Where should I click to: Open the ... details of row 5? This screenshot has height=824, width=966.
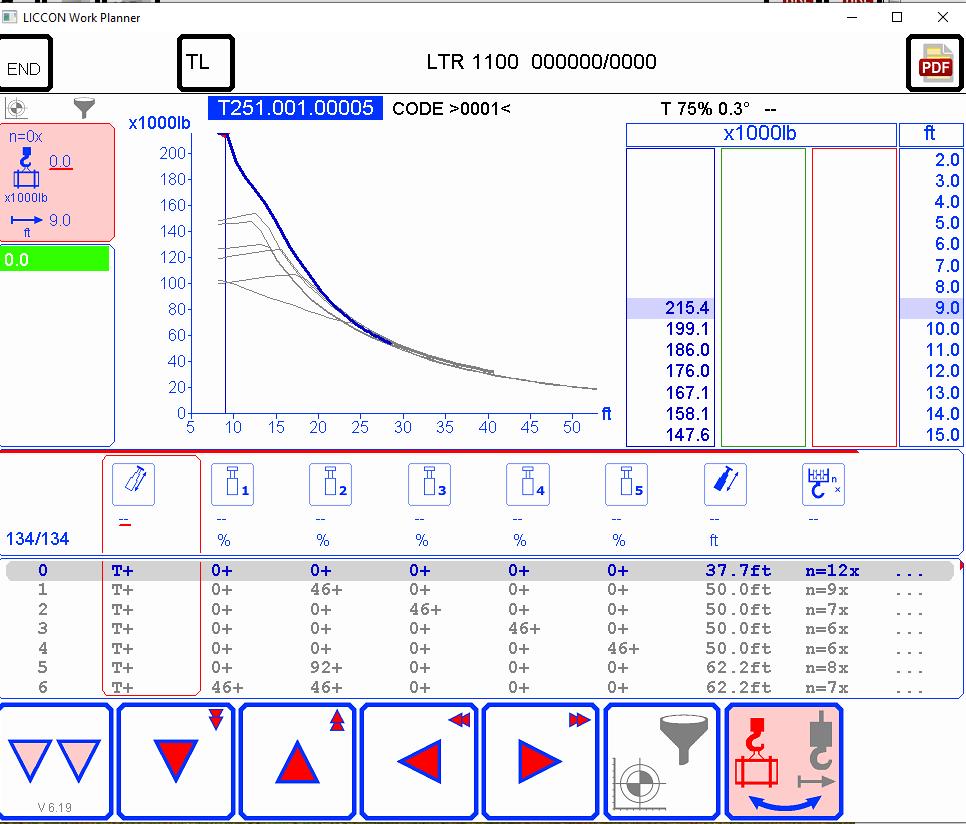909,668
